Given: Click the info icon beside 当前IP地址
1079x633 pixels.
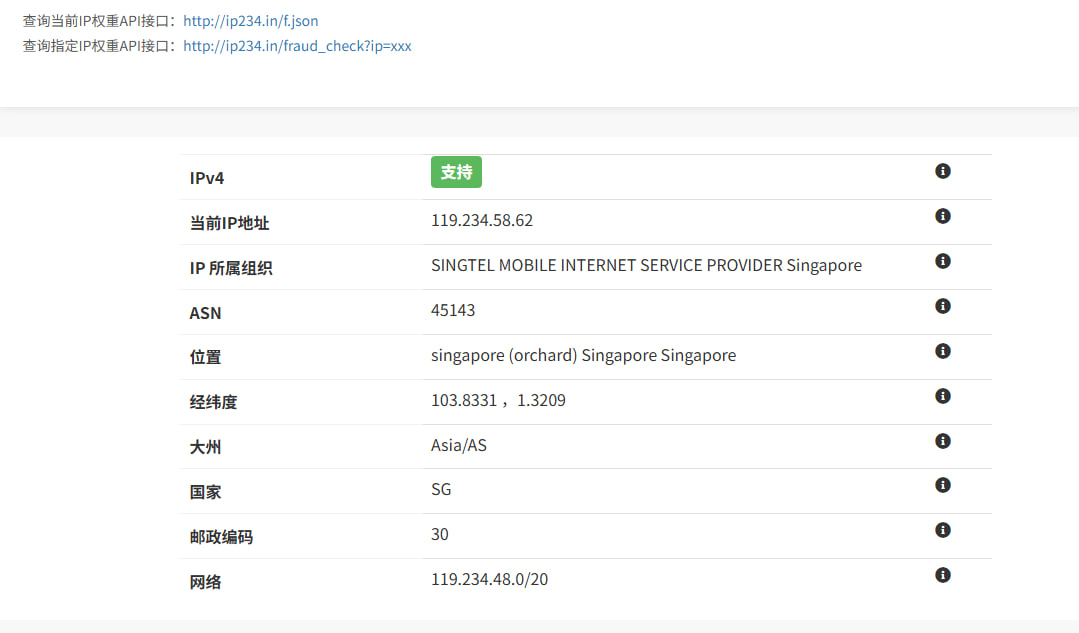Looking at the screenshot, I should pyautogui.click(x=942, y=216).
